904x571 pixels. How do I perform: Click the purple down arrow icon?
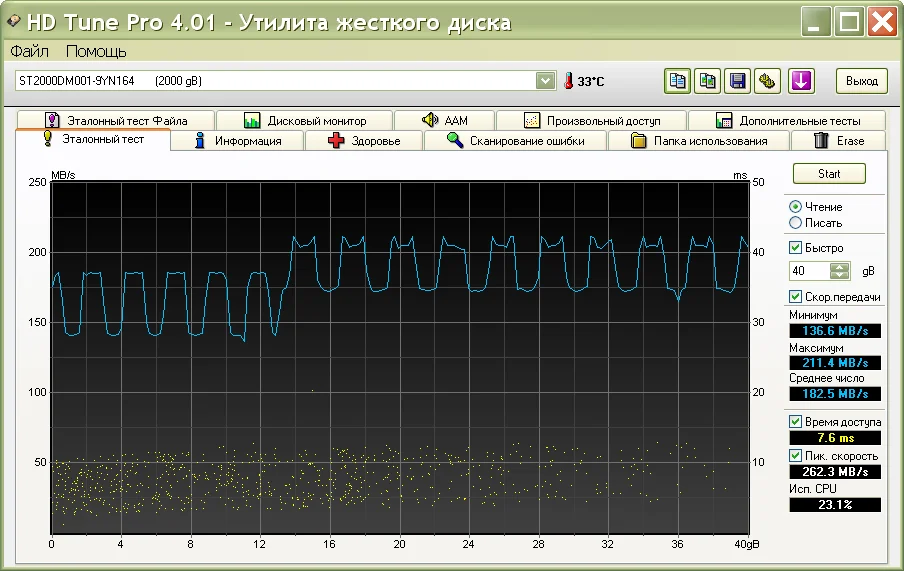coord(800,81)
